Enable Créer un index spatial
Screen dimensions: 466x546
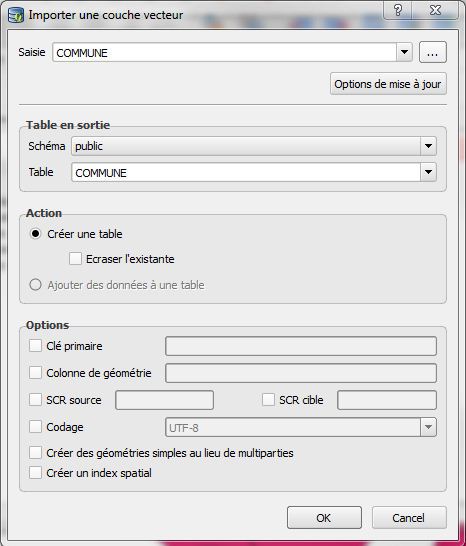click(35, 473)
